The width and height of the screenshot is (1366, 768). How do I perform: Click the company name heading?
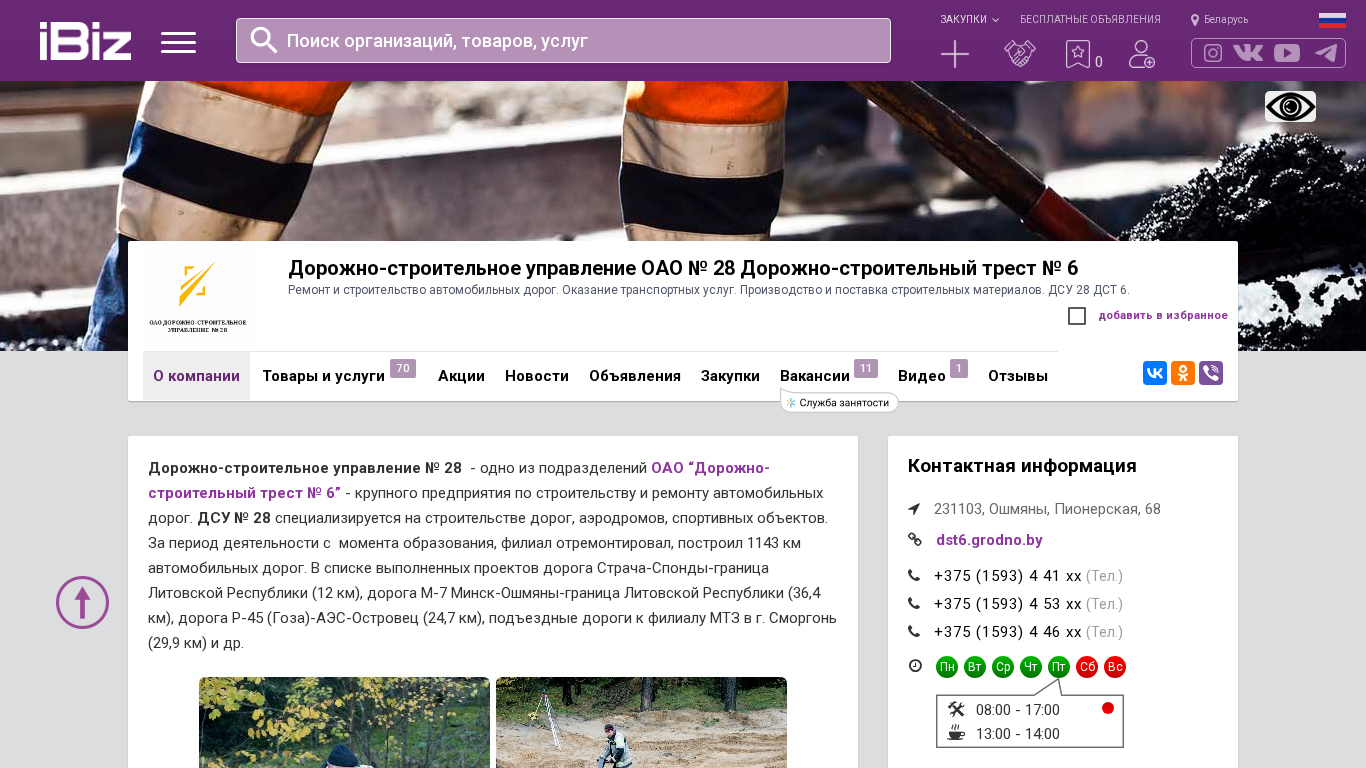[x=683, y=268]
